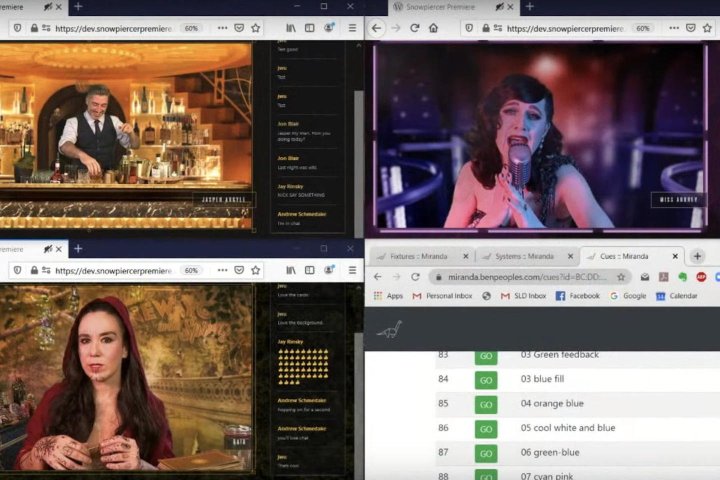The height and width of the screenshot is (480, 720).
Task: Open tracking protection shield in bottom-left Firefox window
Action: (17, 270)
